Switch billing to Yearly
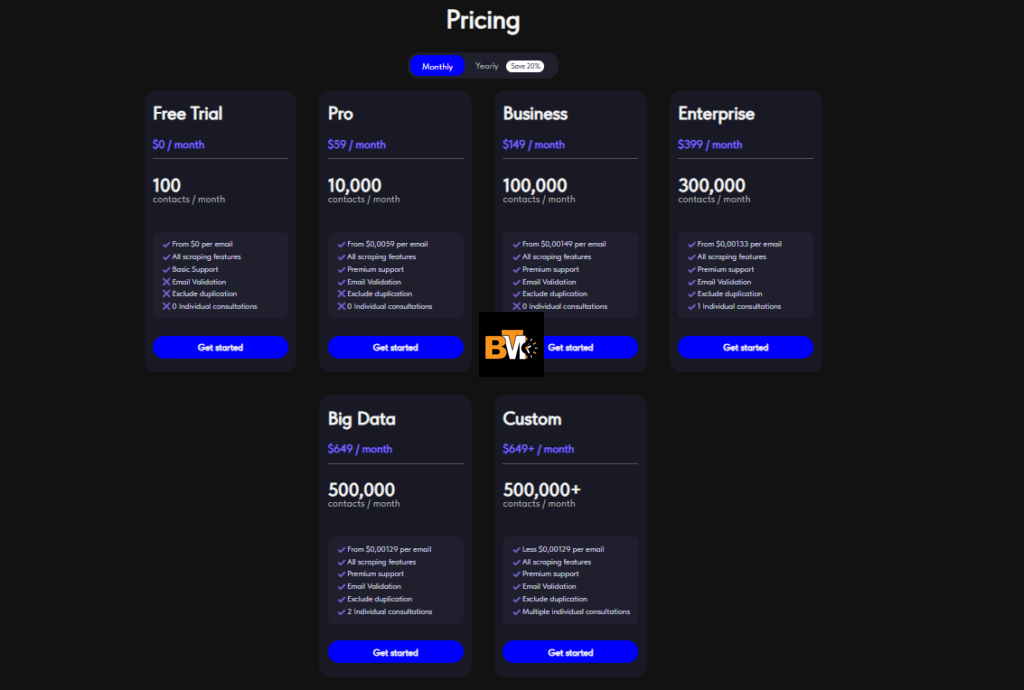 point(487,66)
